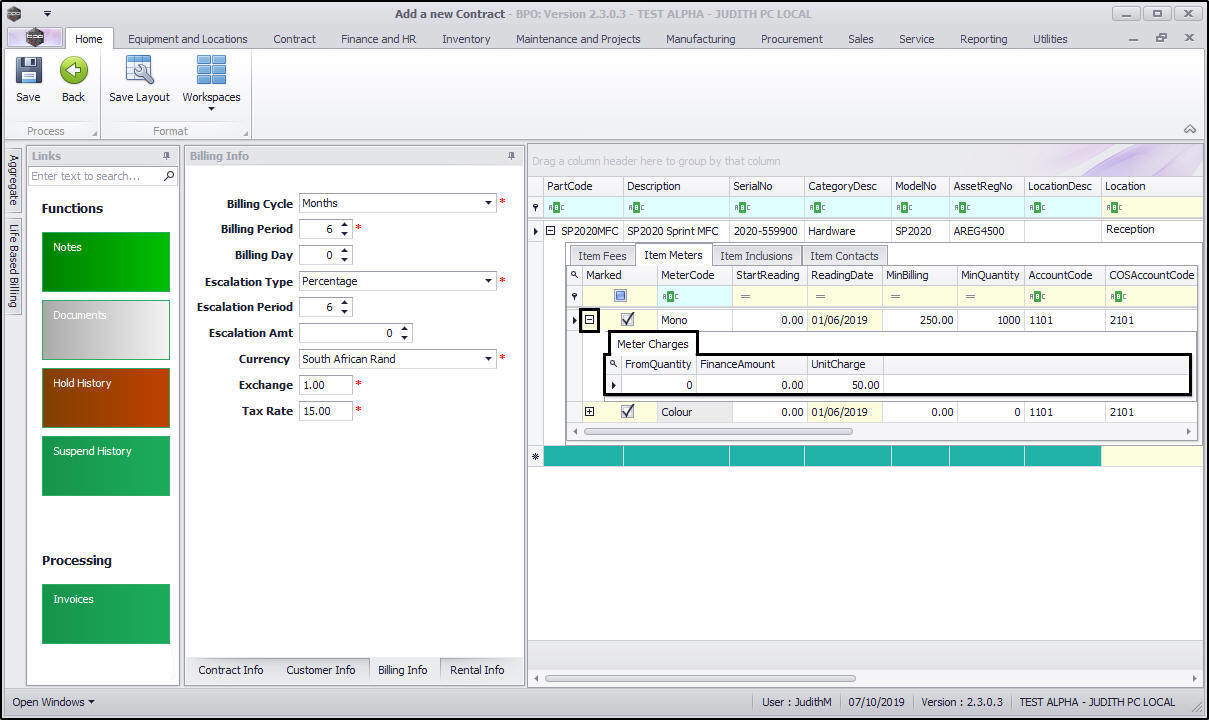
Task: Open the Escalation Type dropdown
Action: click(x=489, y=281)
